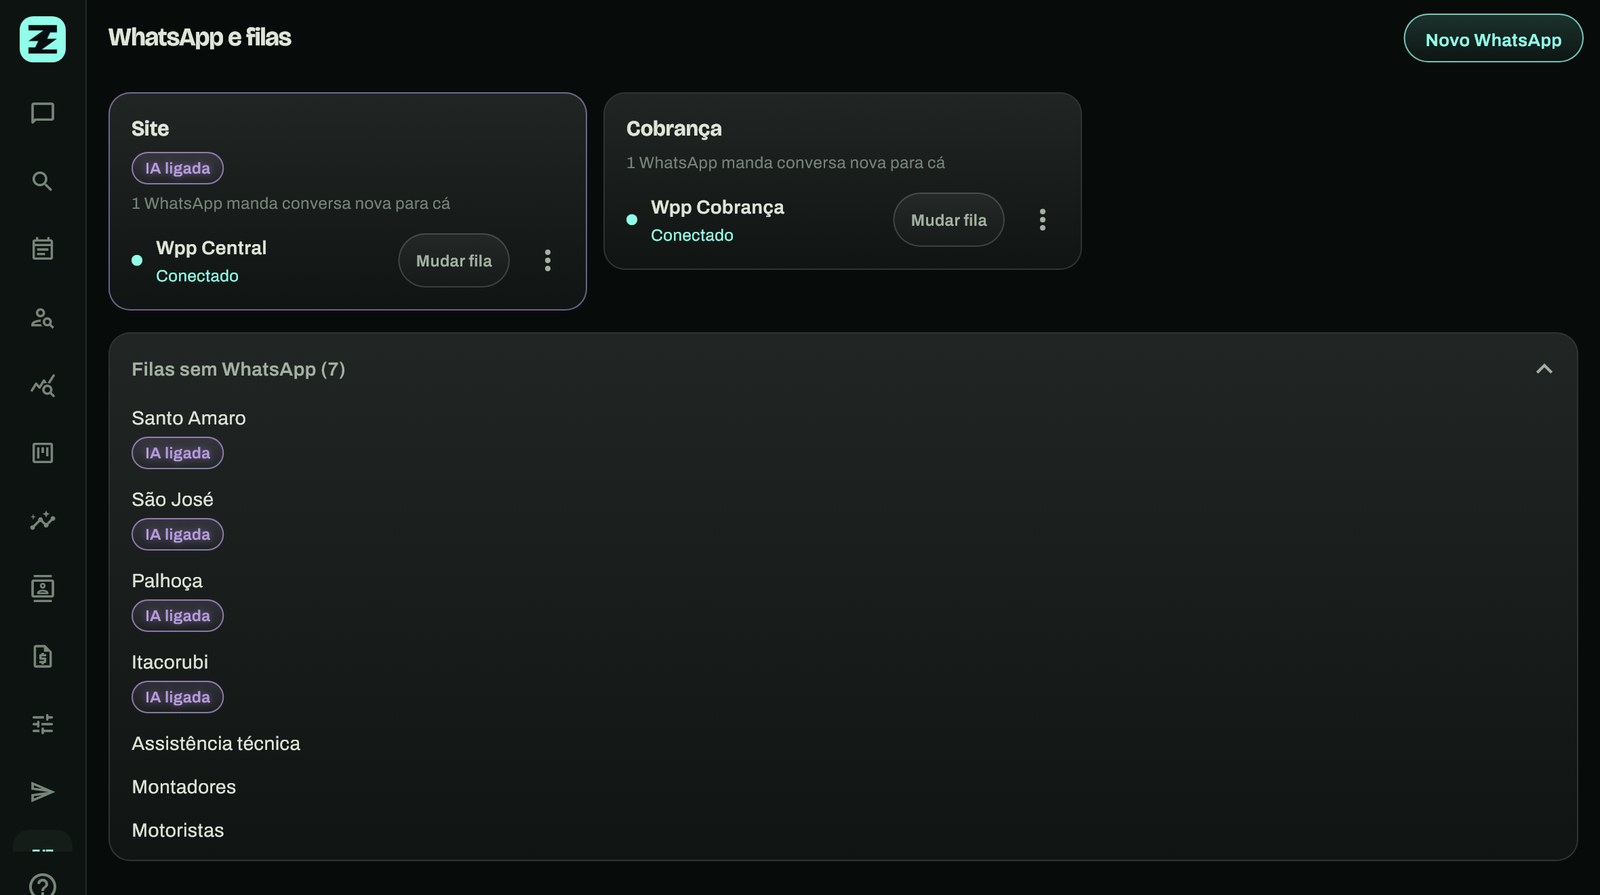The width and height of the screenshot is (1600, 895).
Task: Select the Santo Amaro queue
Action: click(x=189, y=418)
